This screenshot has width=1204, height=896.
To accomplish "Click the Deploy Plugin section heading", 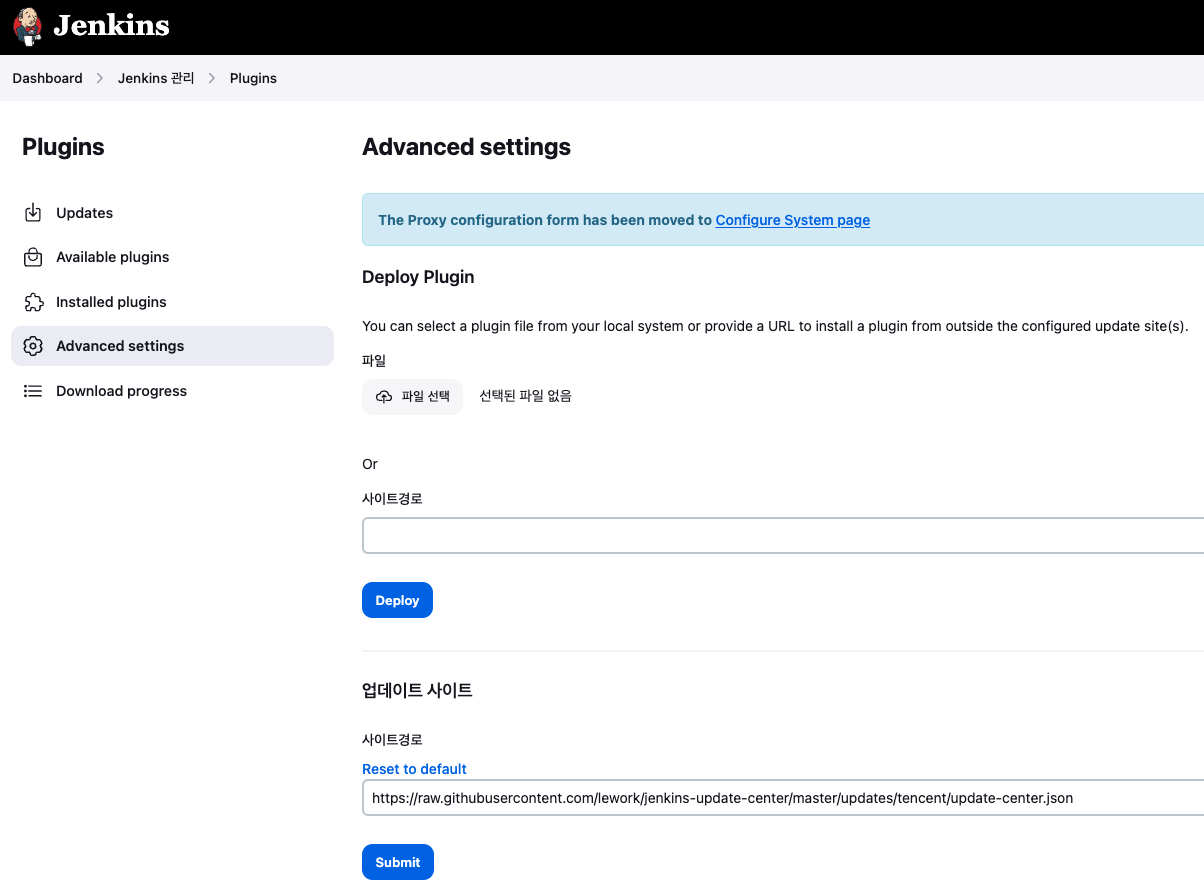I will point(418,277).
